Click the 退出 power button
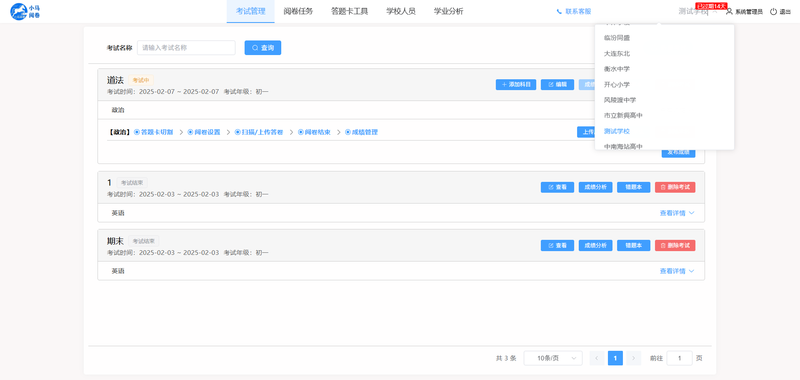800x380 pixels. [x=780, y=12]
